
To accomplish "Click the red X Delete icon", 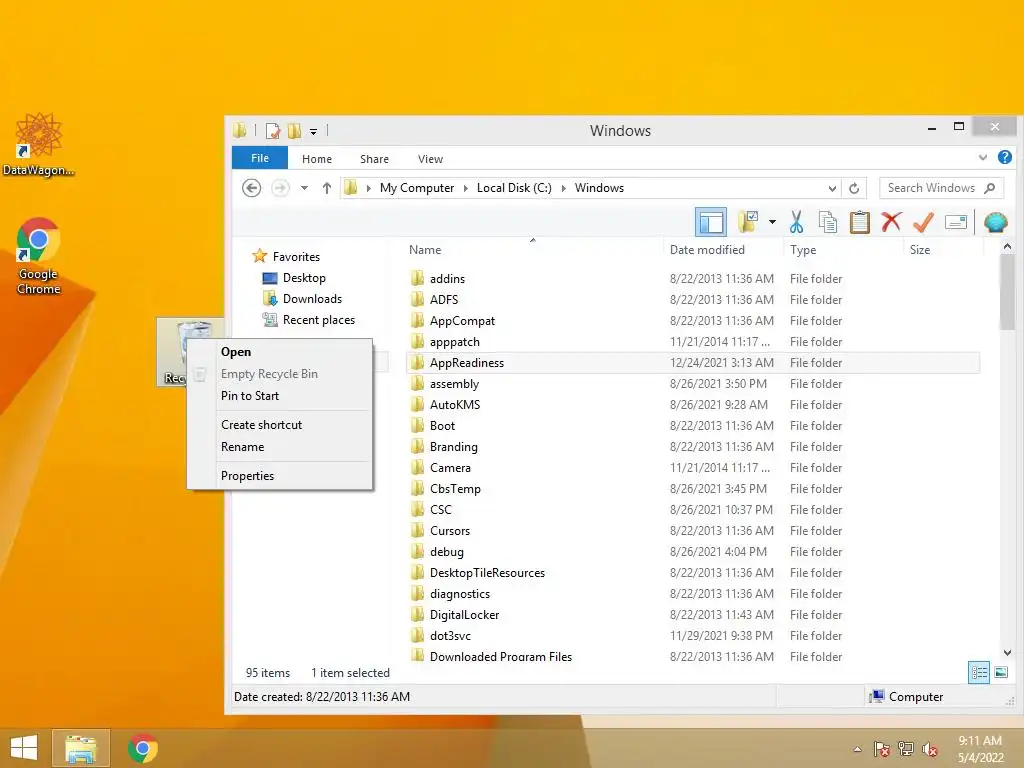I will 891,222.
